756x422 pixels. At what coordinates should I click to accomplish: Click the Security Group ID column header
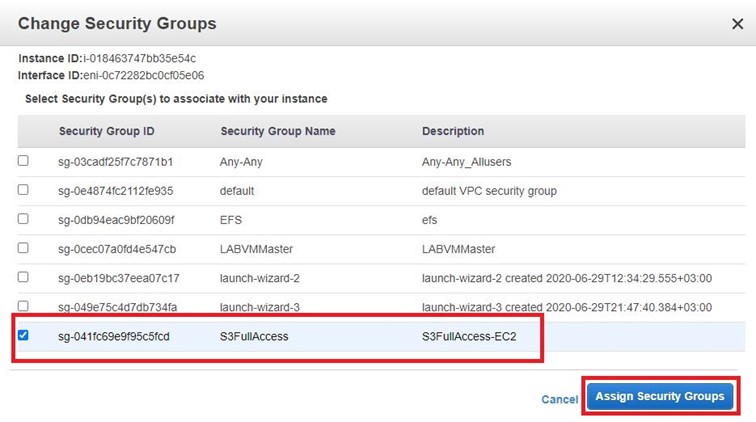tap(107, 131)
